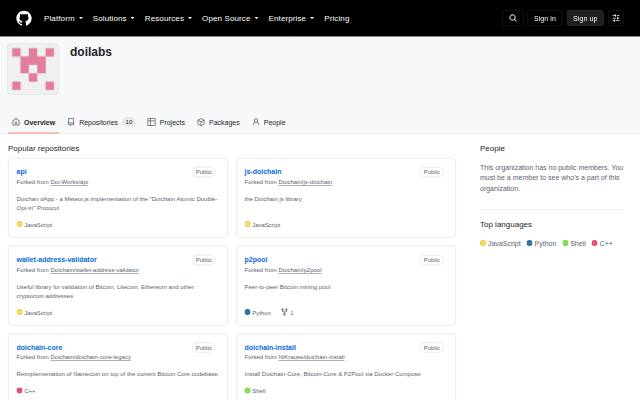Follow the Doi-Works/api fork source link

69,182
